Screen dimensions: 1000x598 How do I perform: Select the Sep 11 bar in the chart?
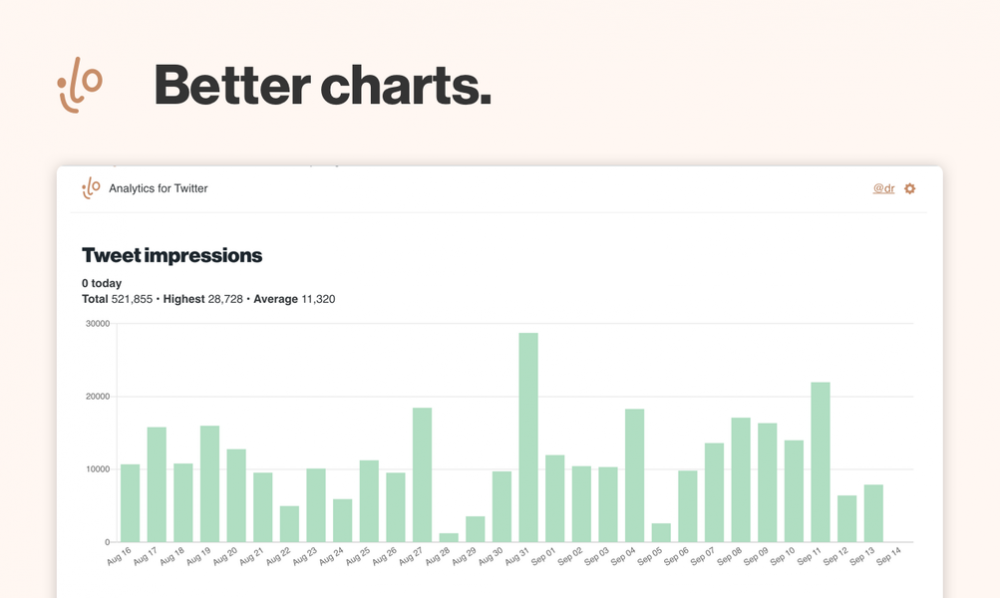tap(820, 462)
